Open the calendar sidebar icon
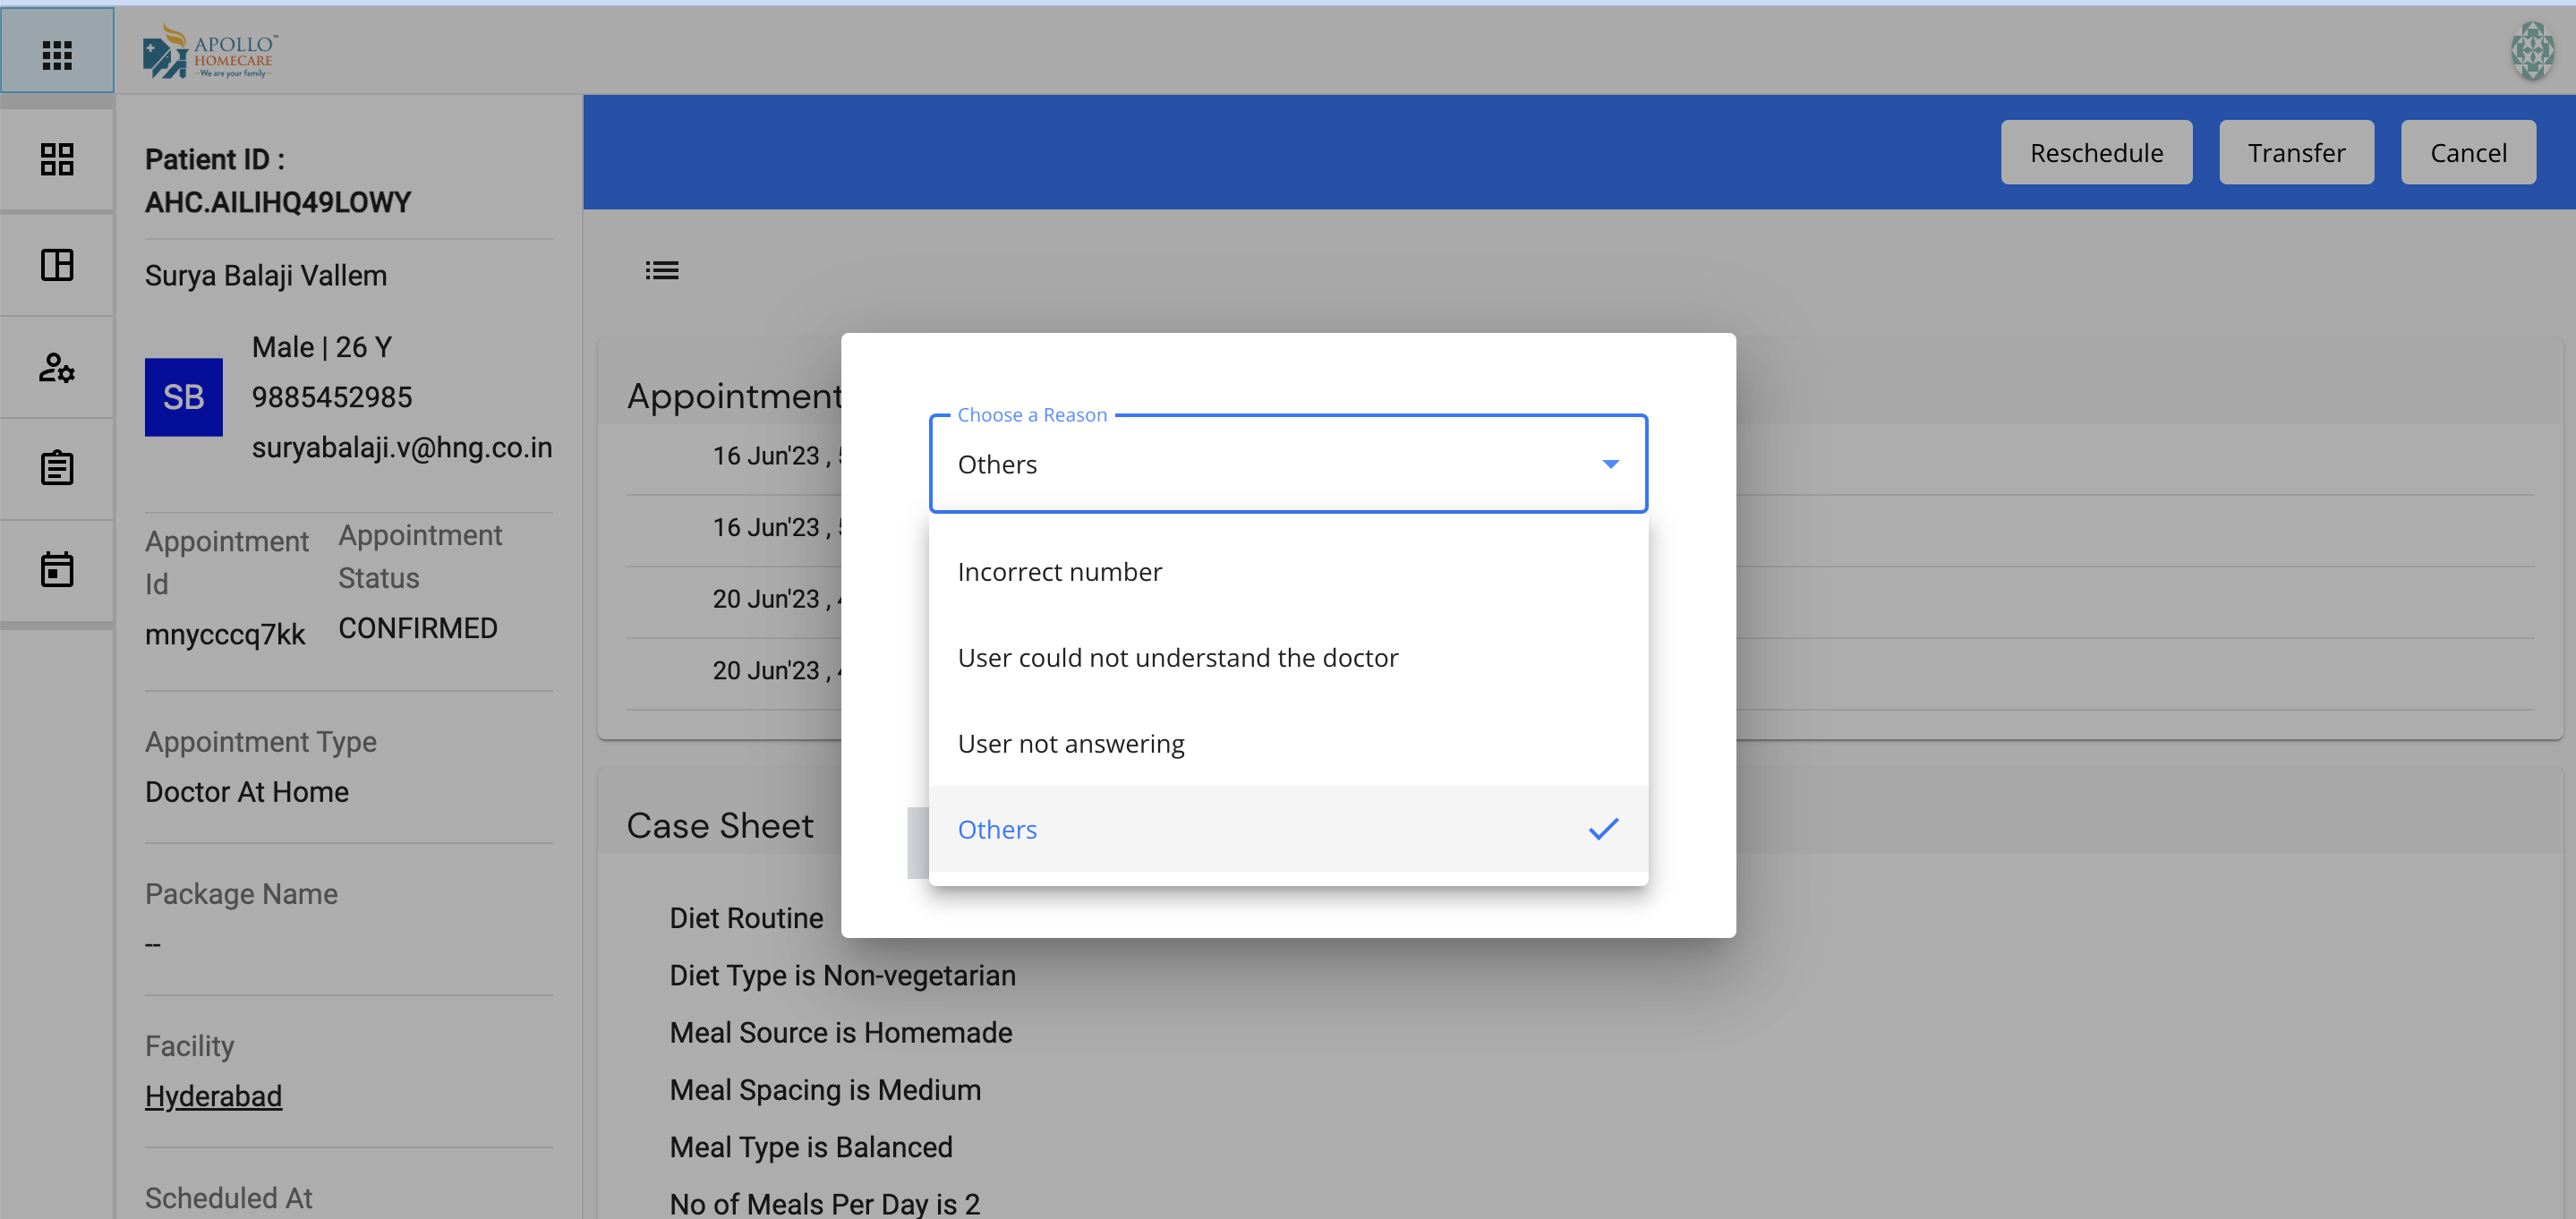 point(57,570)
